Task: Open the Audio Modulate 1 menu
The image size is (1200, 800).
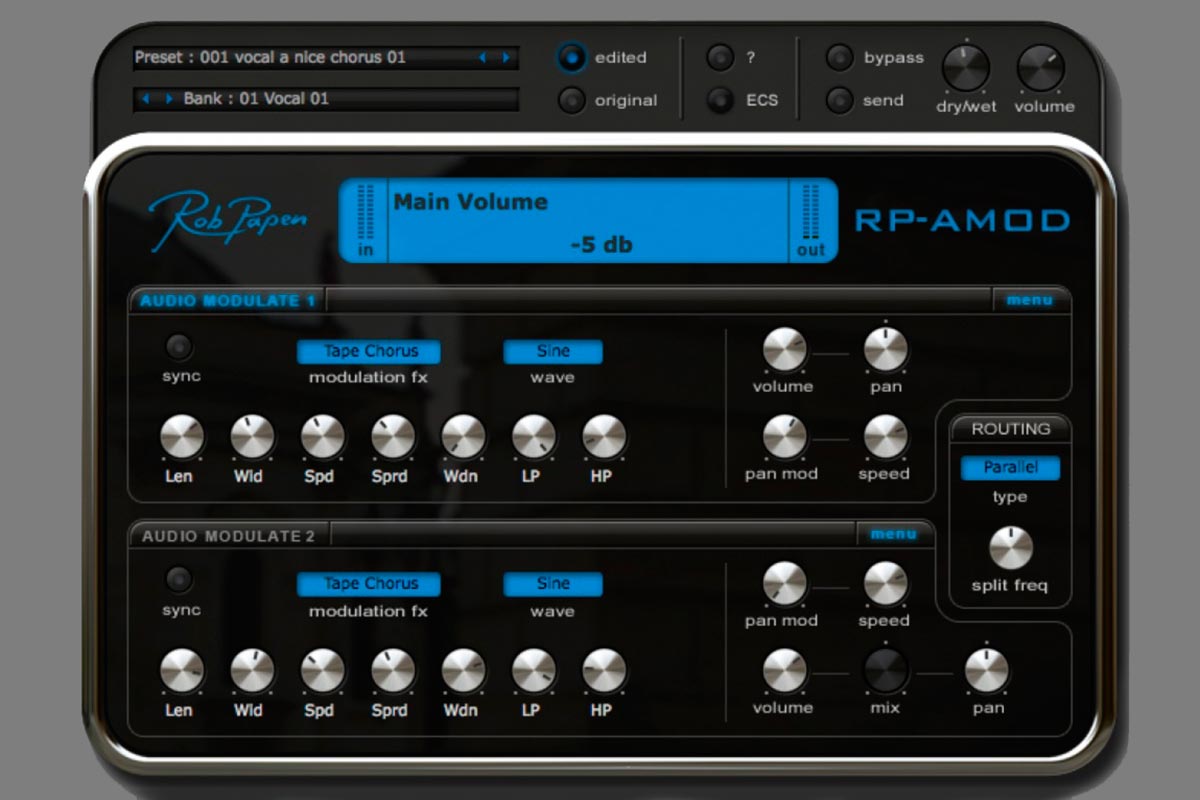Action: [x=1029, y=300]
